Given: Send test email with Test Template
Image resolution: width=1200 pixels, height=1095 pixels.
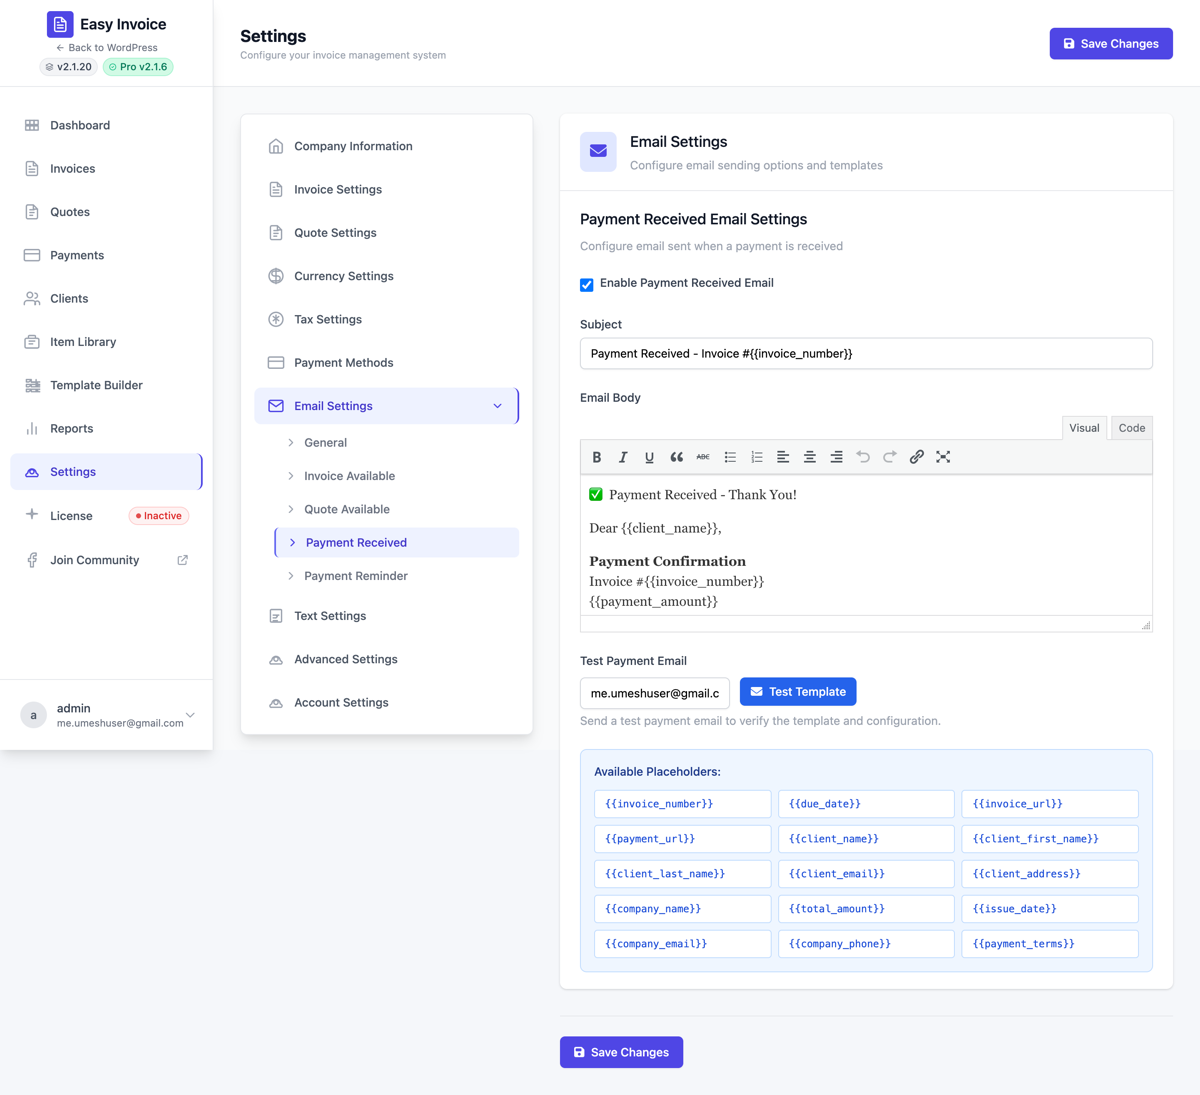Looking at the screenshot, I should [x=798, y=692].
